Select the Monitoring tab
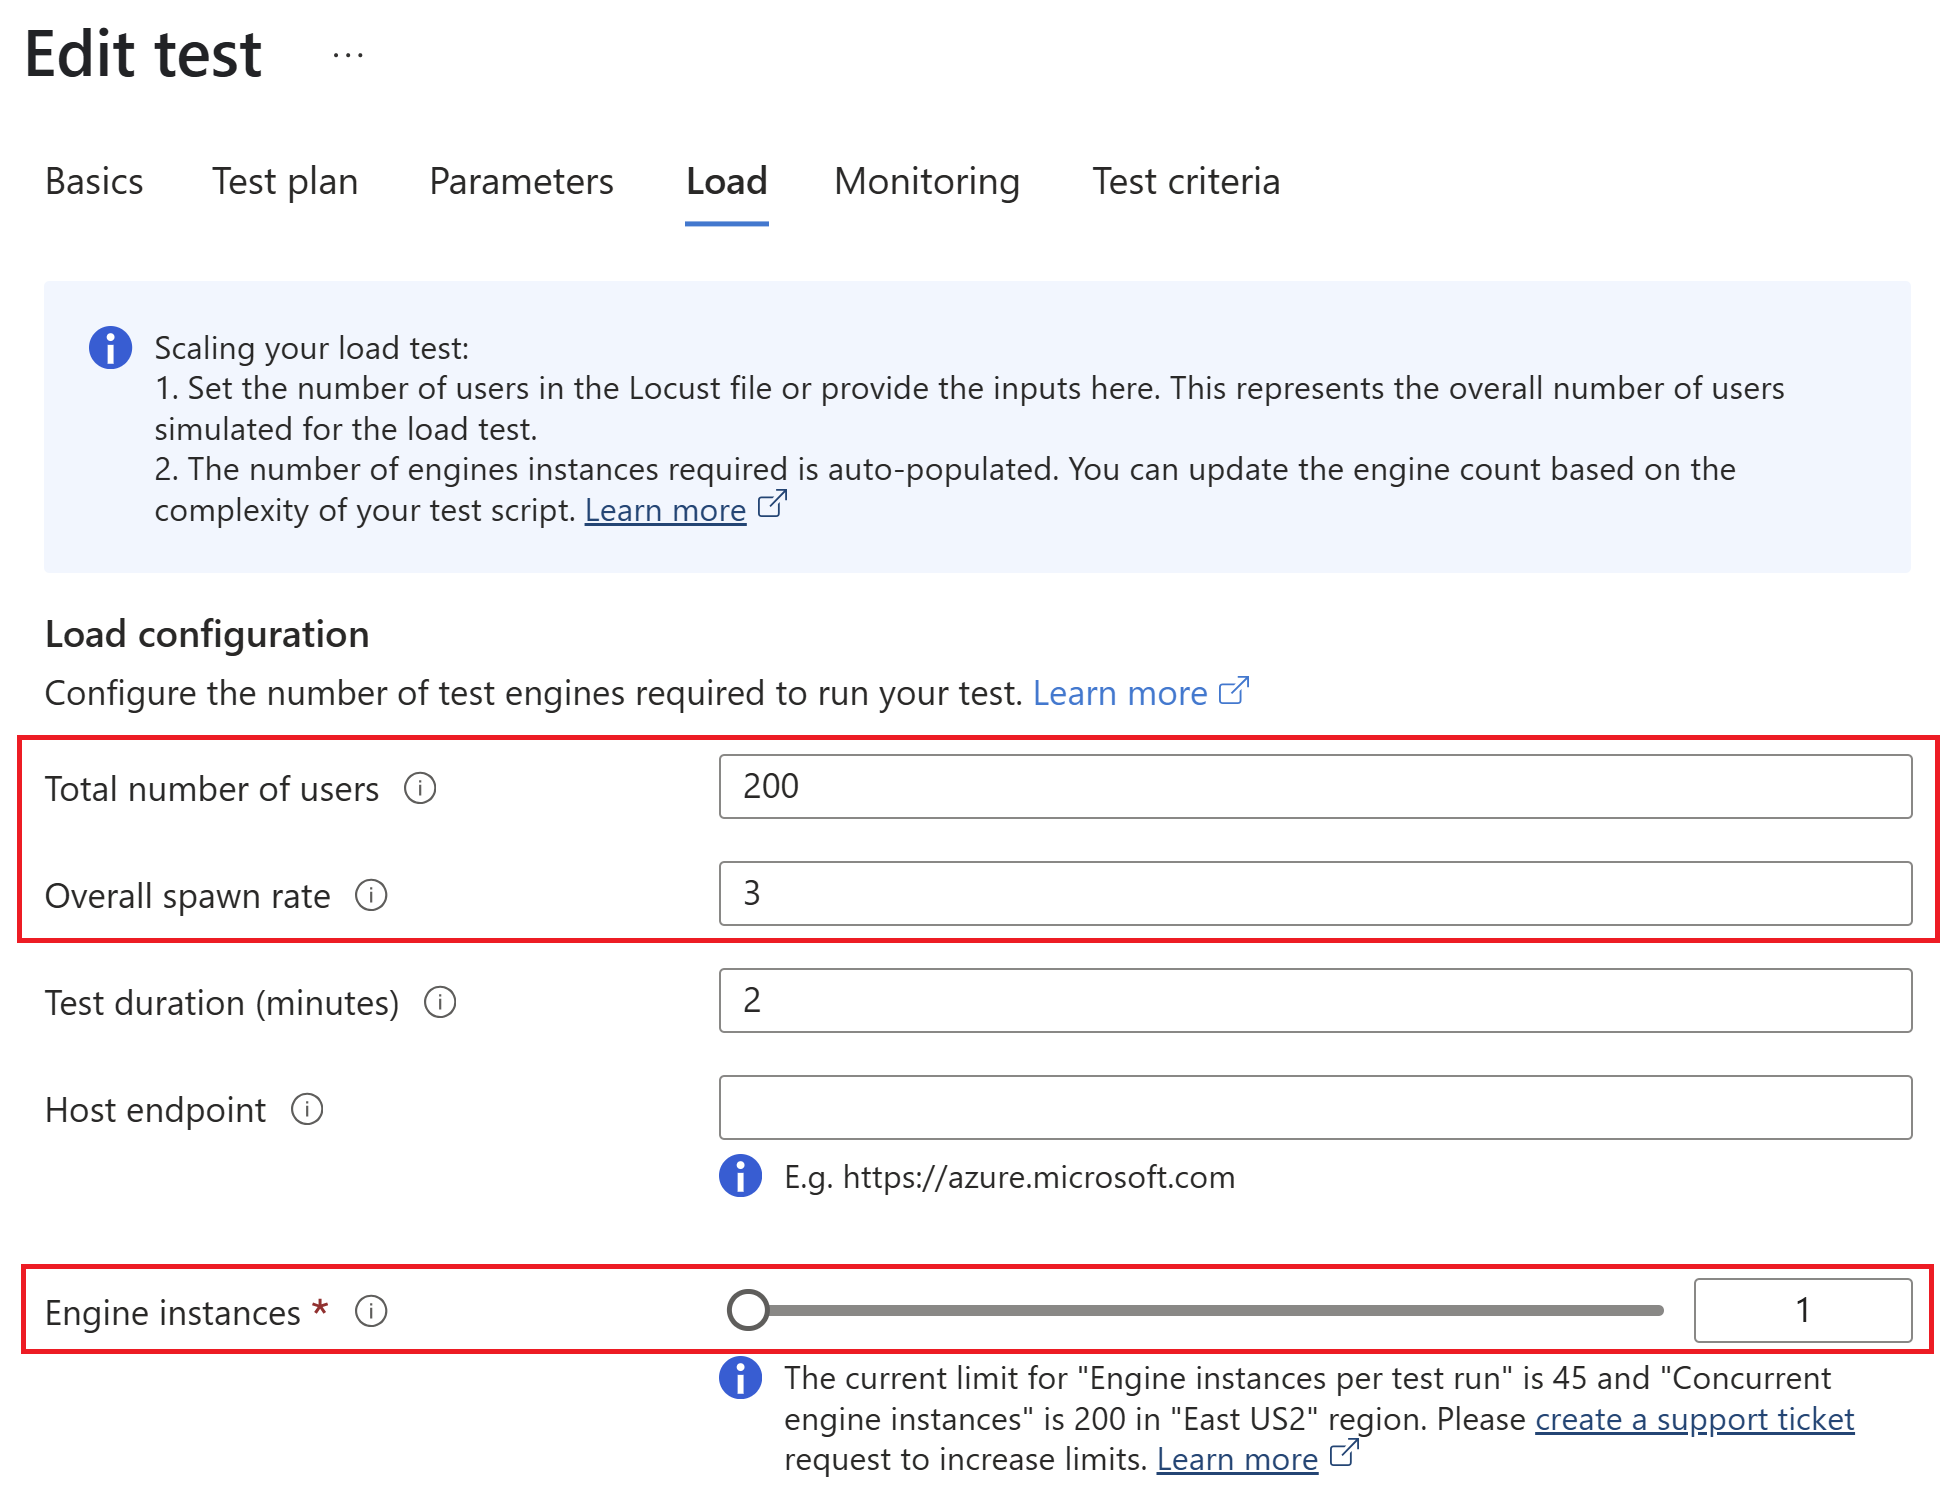The width and height of the screenshot is (1952, 1501). 926,182
